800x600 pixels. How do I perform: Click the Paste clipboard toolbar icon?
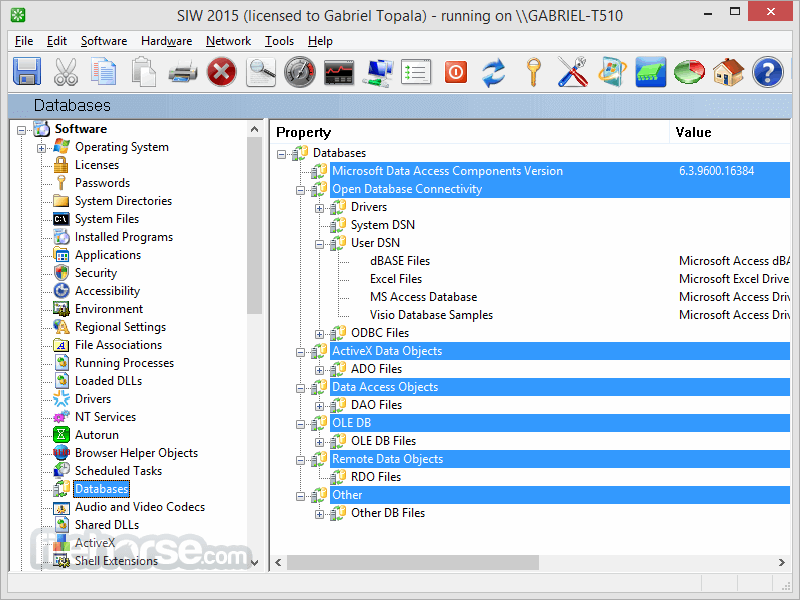click(x=143, y=71)
